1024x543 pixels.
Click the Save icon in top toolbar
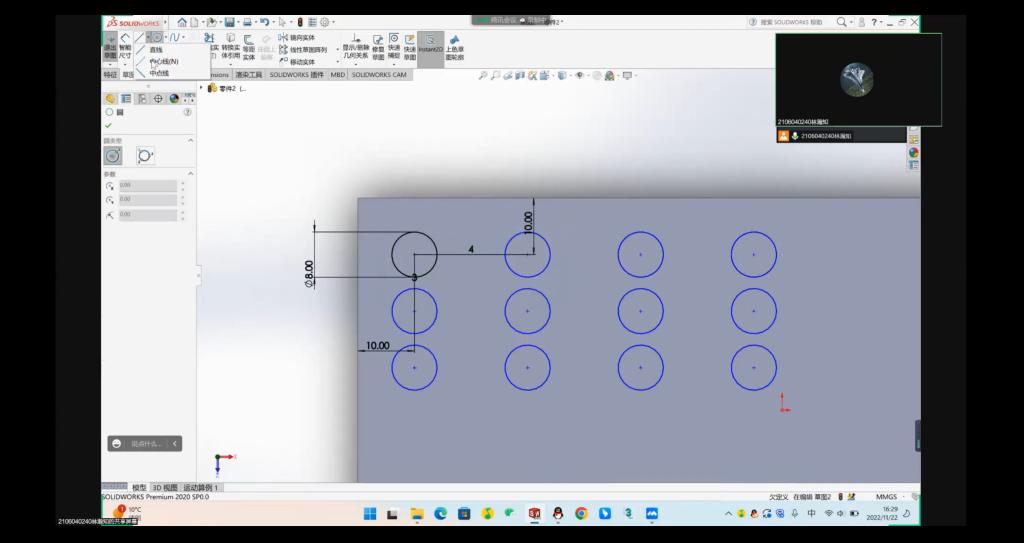230,22
